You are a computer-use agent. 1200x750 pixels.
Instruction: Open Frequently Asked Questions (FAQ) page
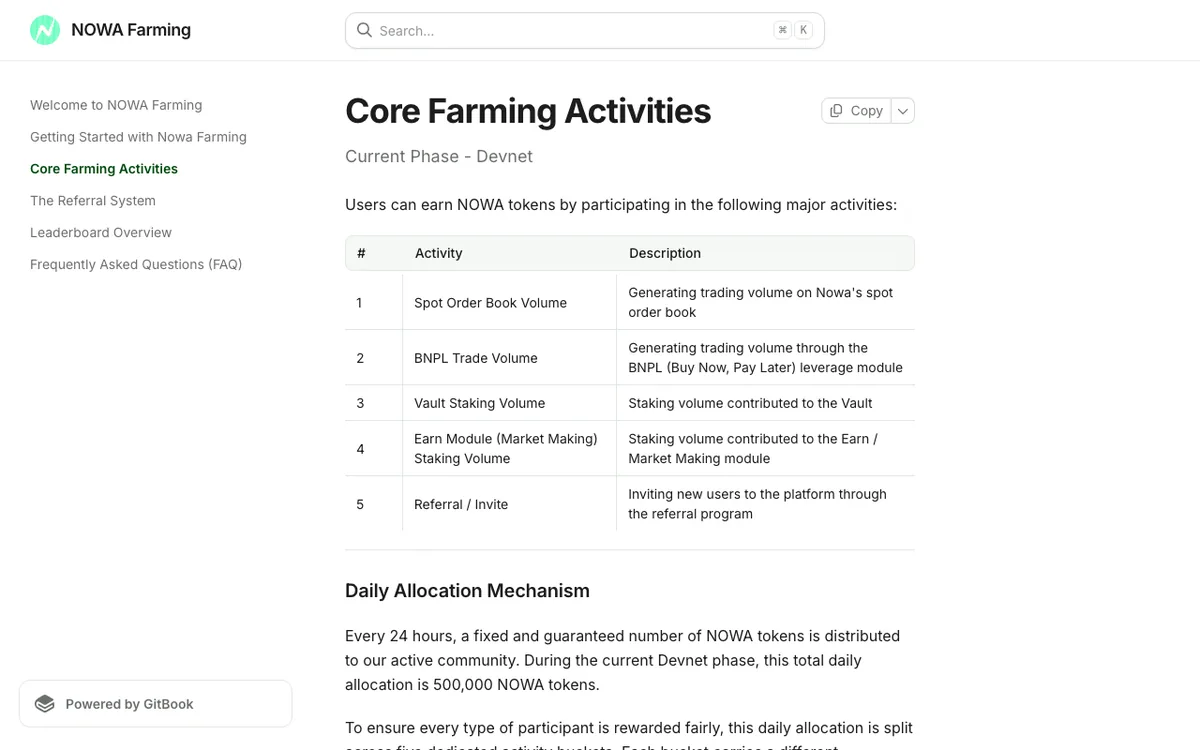coord(136,265)
